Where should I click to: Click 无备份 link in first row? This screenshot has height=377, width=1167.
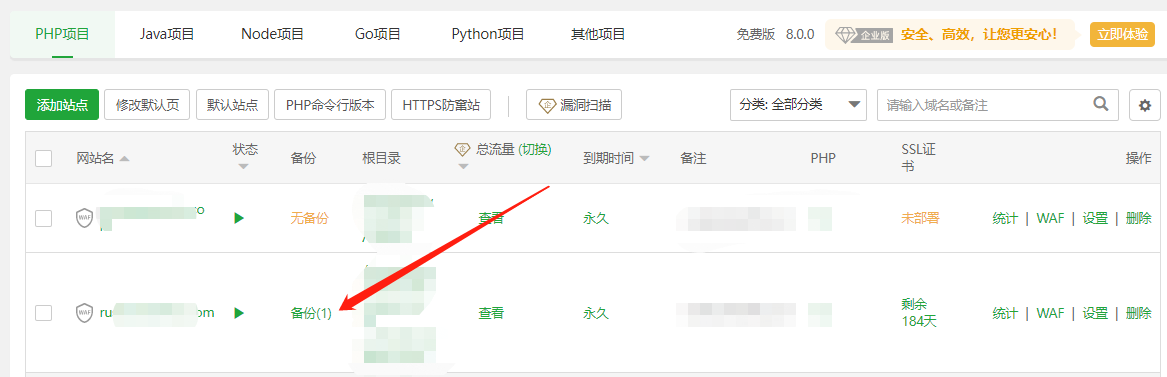pos(309,218)
